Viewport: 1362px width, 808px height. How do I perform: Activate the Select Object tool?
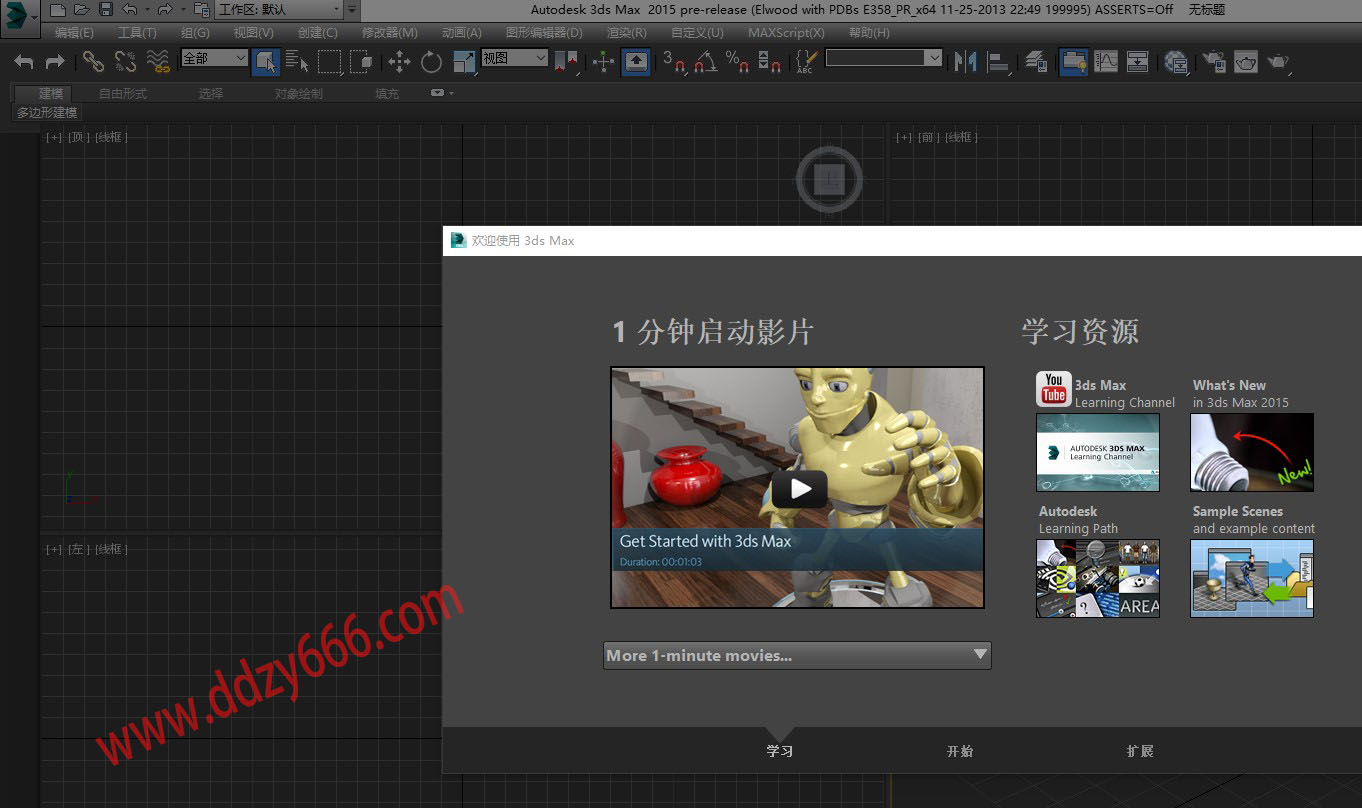coord(266,62)
